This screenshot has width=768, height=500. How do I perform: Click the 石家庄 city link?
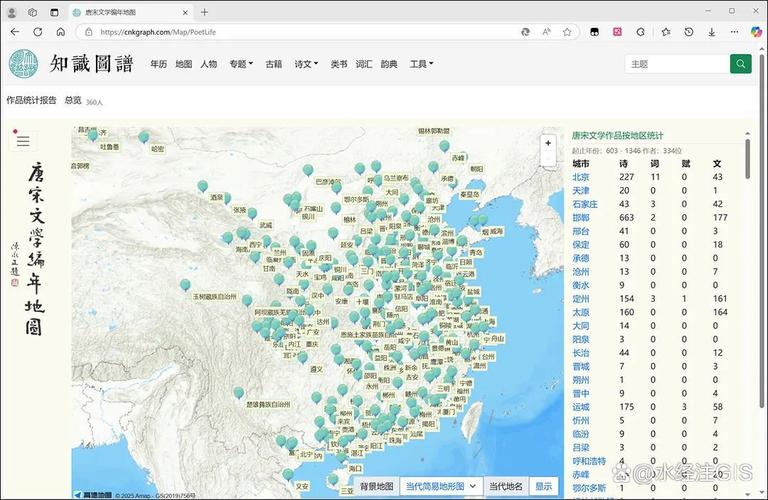[585, 204]
